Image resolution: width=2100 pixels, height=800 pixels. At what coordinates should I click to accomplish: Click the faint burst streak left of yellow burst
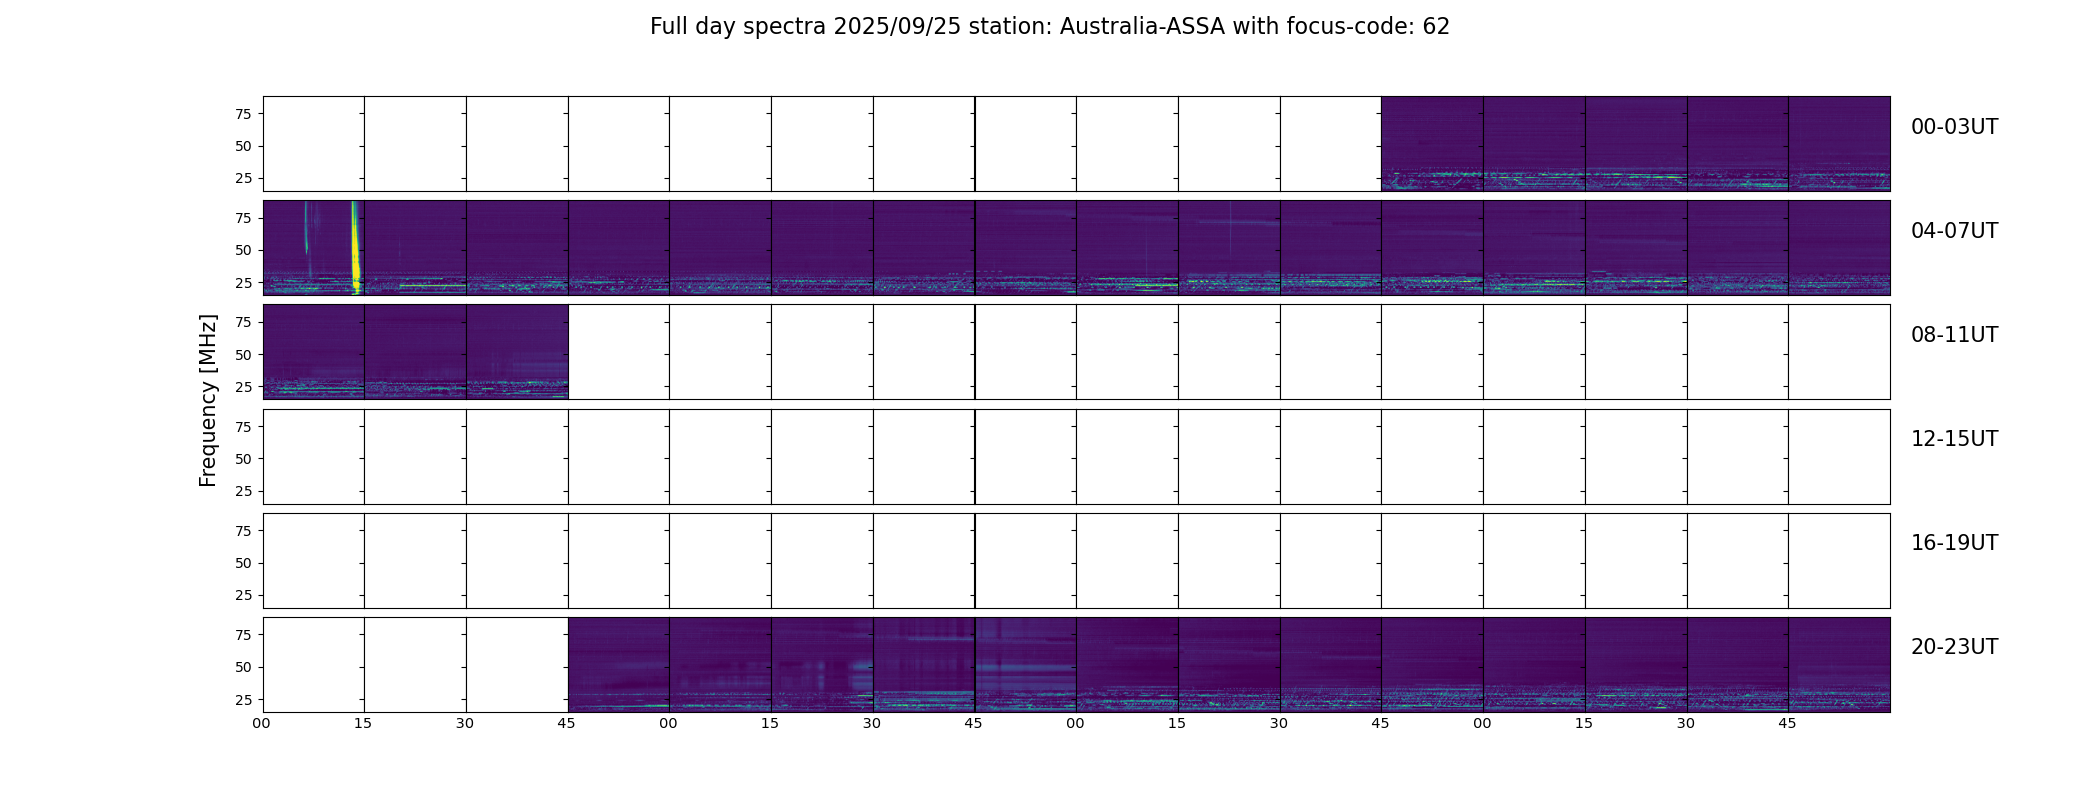coord(307,230)
